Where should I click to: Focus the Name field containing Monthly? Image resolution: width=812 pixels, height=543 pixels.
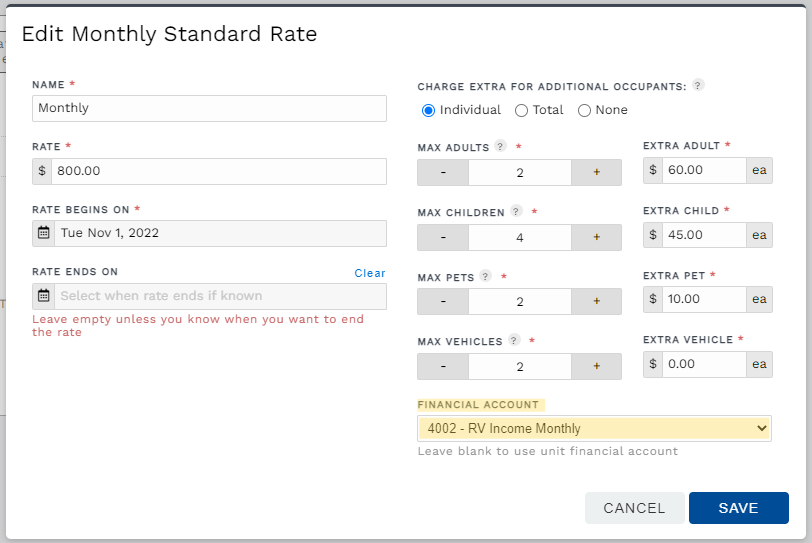coord(209,108)
